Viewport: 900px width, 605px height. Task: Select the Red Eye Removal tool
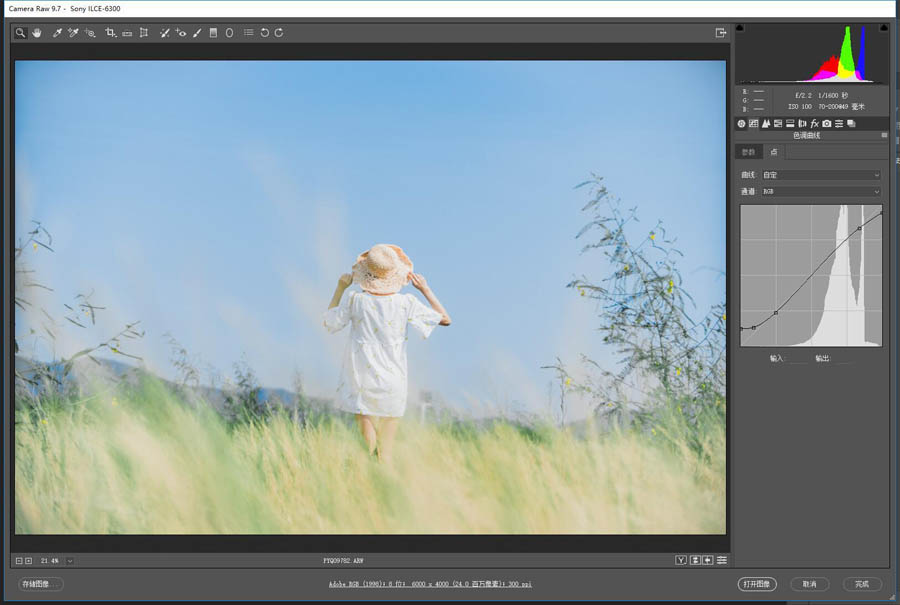(181, 33)
